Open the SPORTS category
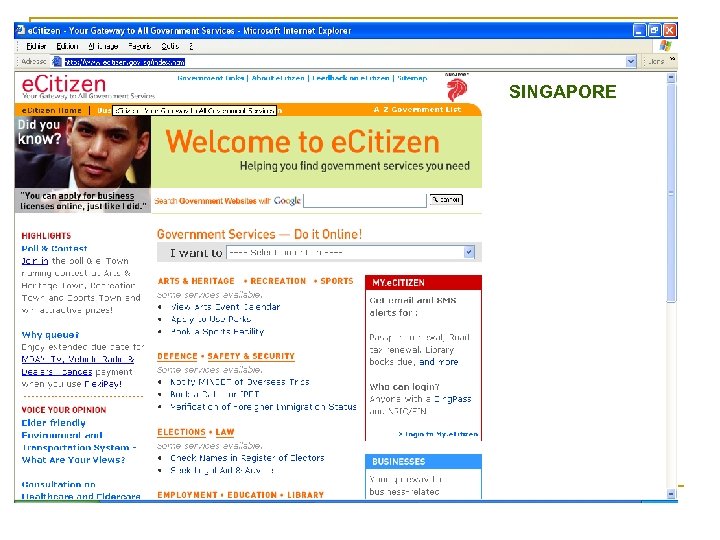Screen dimensions: 720x540 [x=337, y=281]
